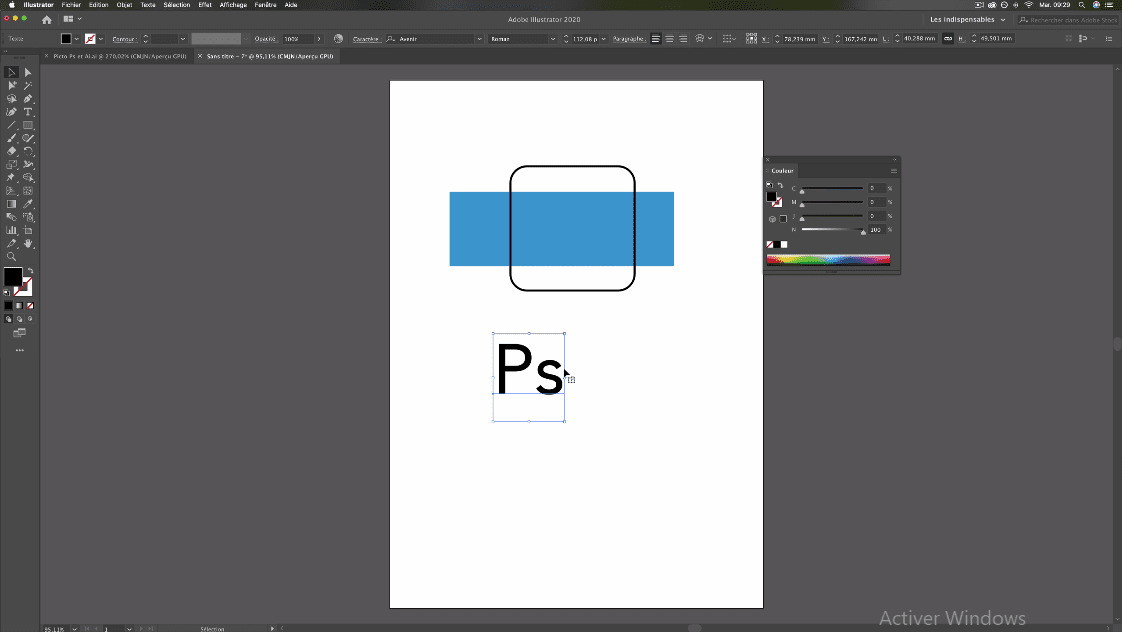
Task: Click the Home icon button
Action: (x=46, y=19)
